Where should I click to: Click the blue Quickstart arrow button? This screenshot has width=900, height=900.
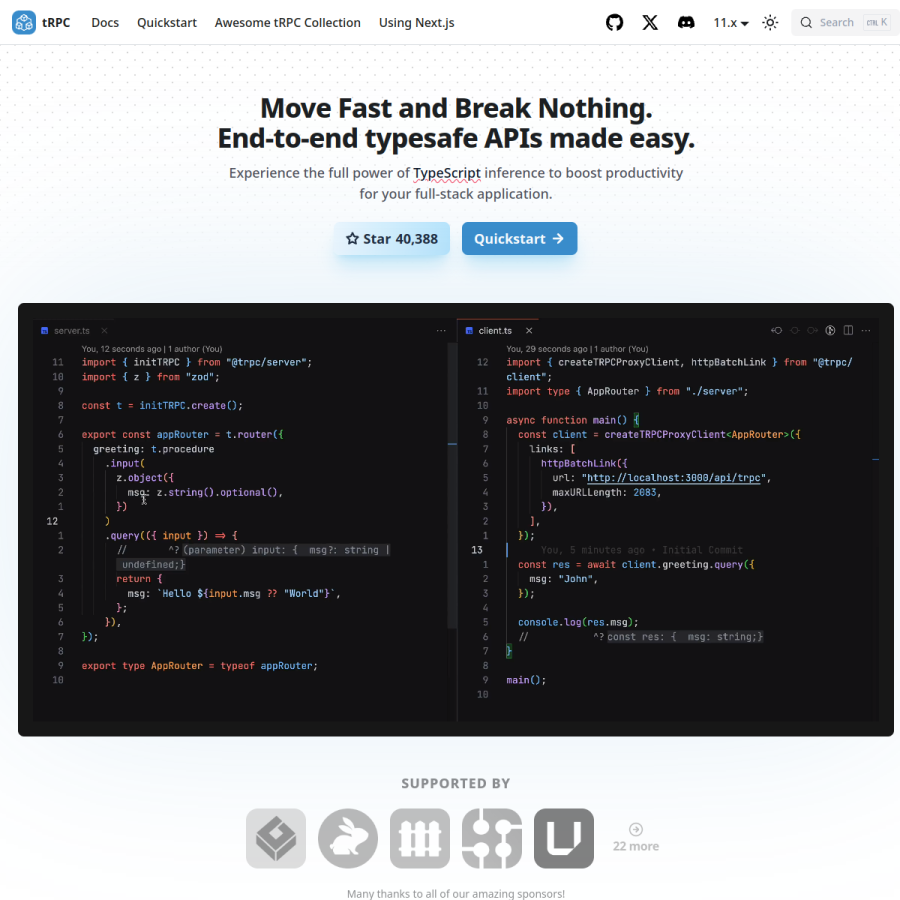[519, 239]
